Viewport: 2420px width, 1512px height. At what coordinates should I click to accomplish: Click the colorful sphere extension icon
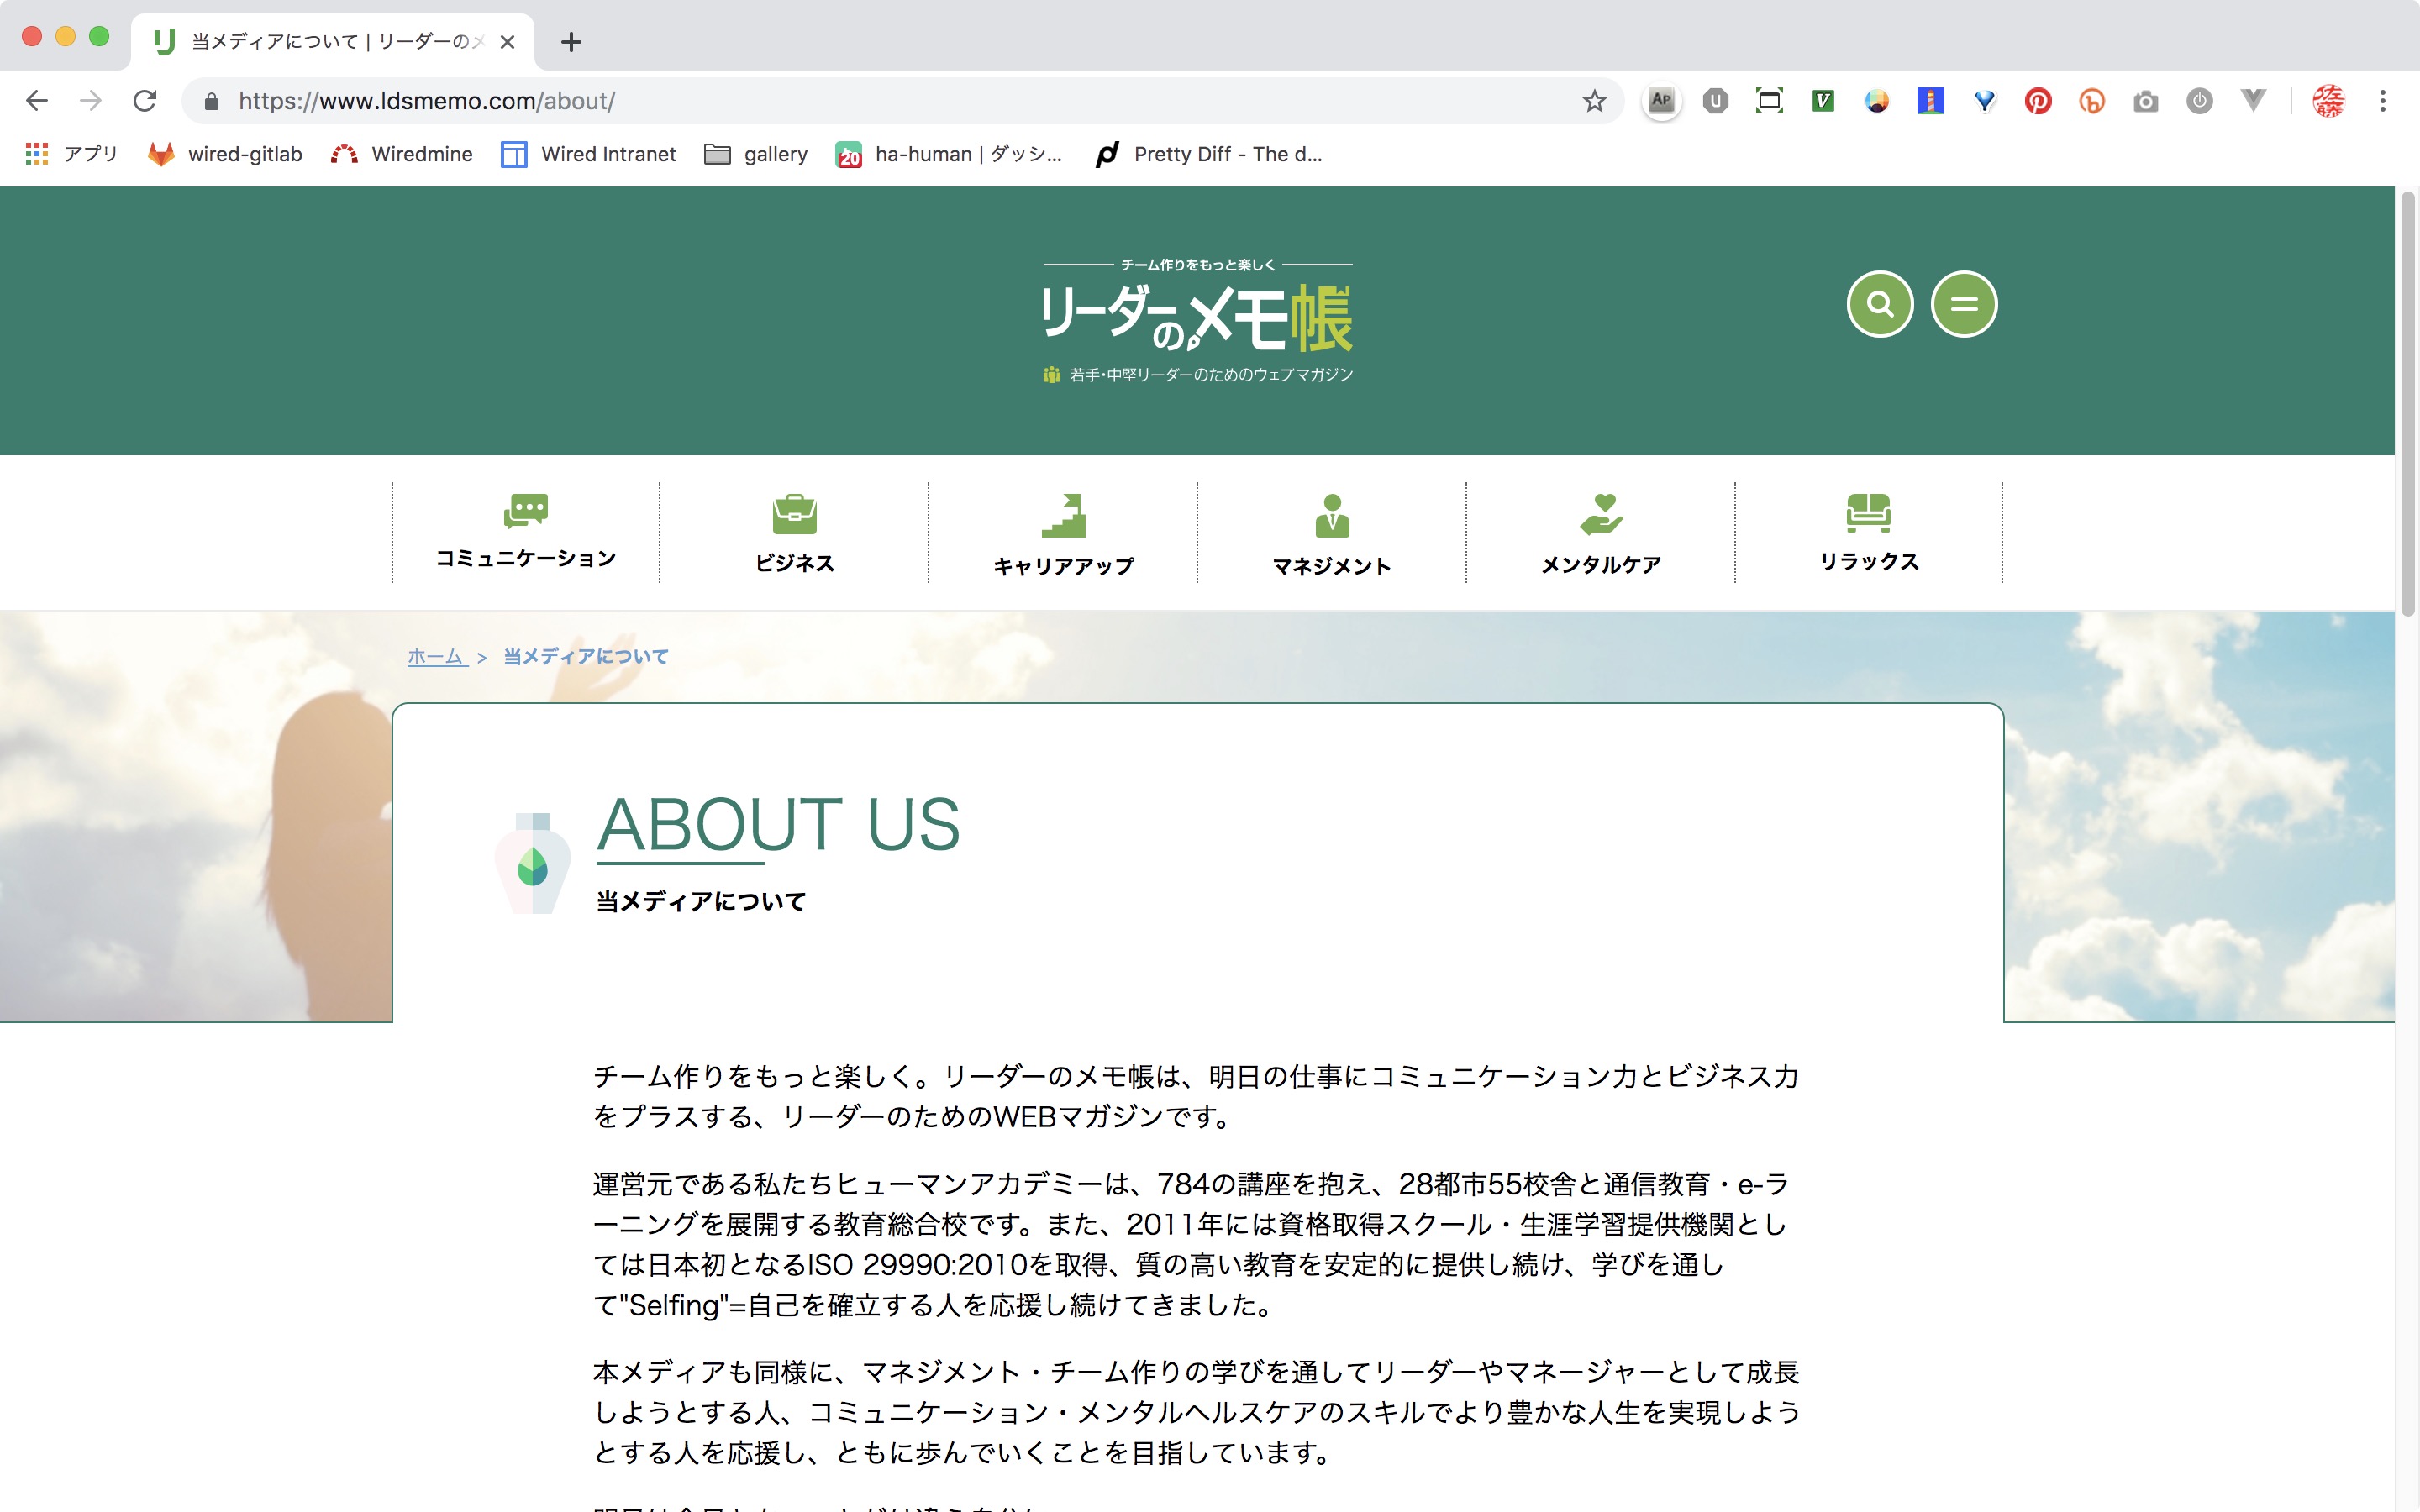(x=1877, y=101)
